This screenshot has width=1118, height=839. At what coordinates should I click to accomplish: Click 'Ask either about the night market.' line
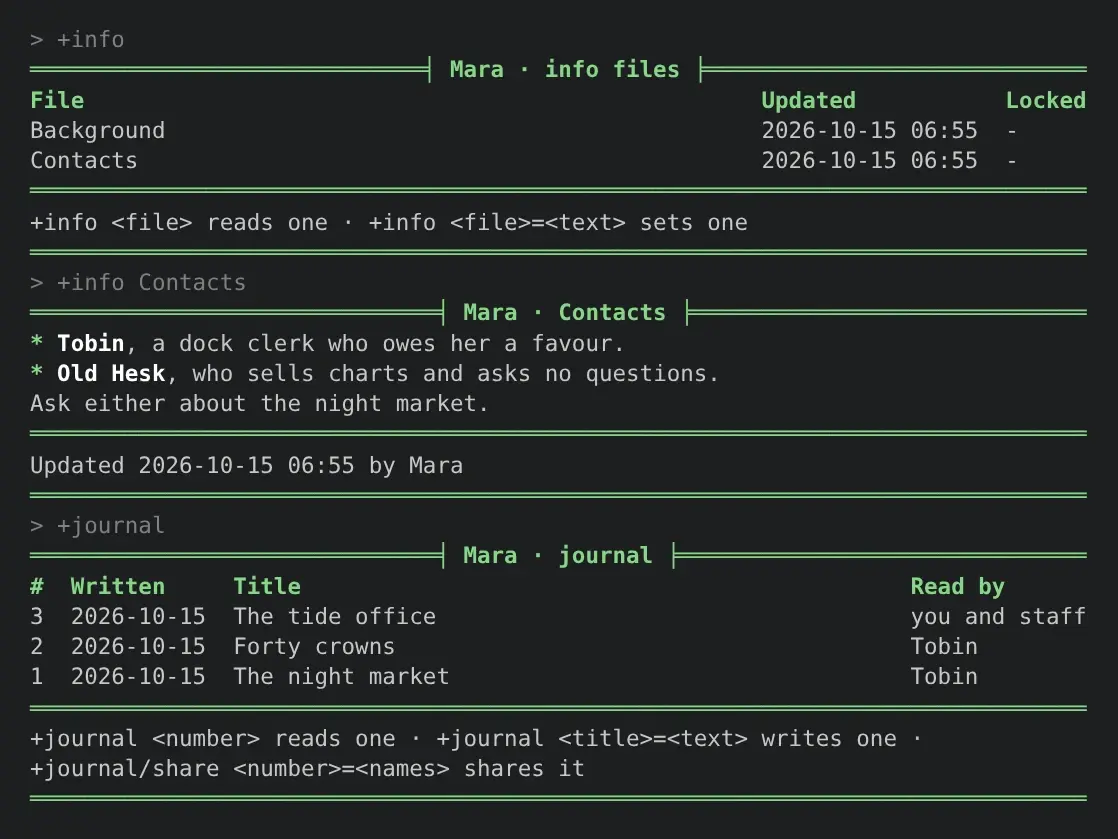260,403
